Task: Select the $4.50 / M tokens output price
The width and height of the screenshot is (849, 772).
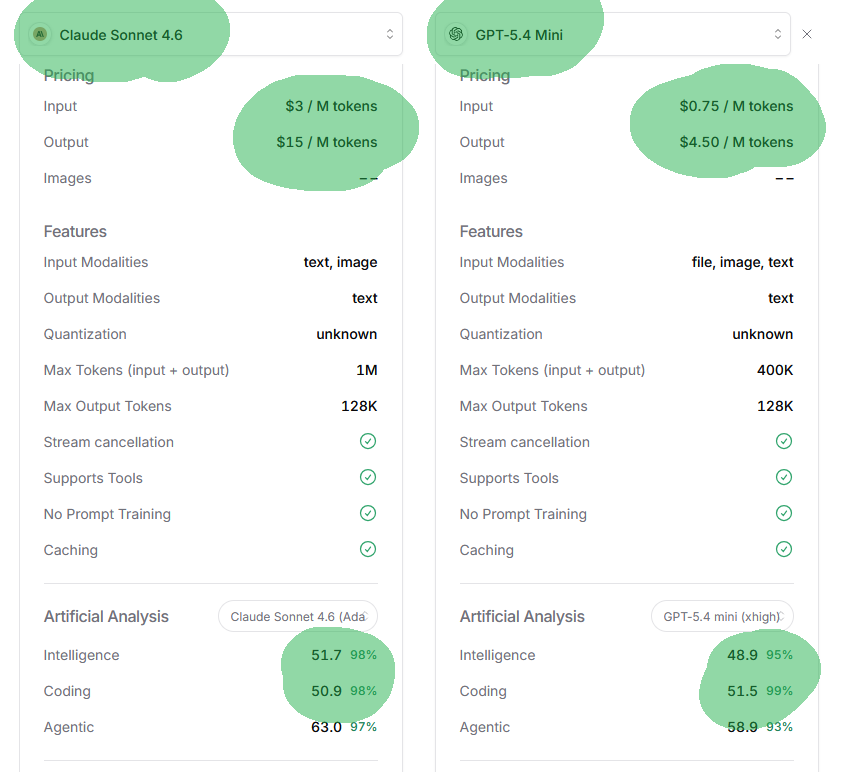Action: click(x=736, y=142)
